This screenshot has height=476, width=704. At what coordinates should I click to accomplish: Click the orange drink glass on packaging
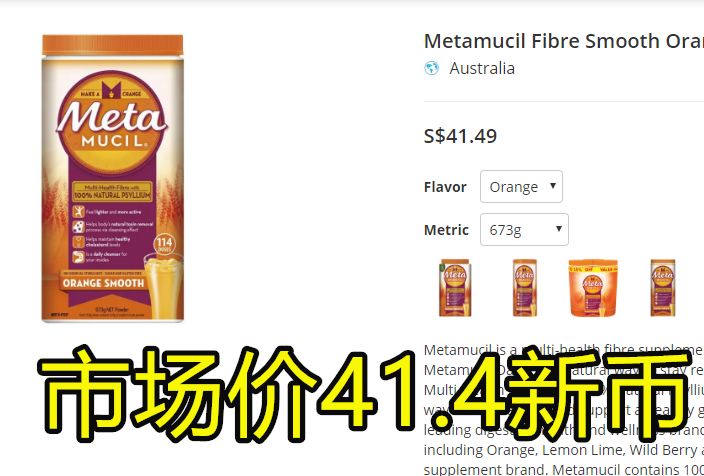coord(164,286)
